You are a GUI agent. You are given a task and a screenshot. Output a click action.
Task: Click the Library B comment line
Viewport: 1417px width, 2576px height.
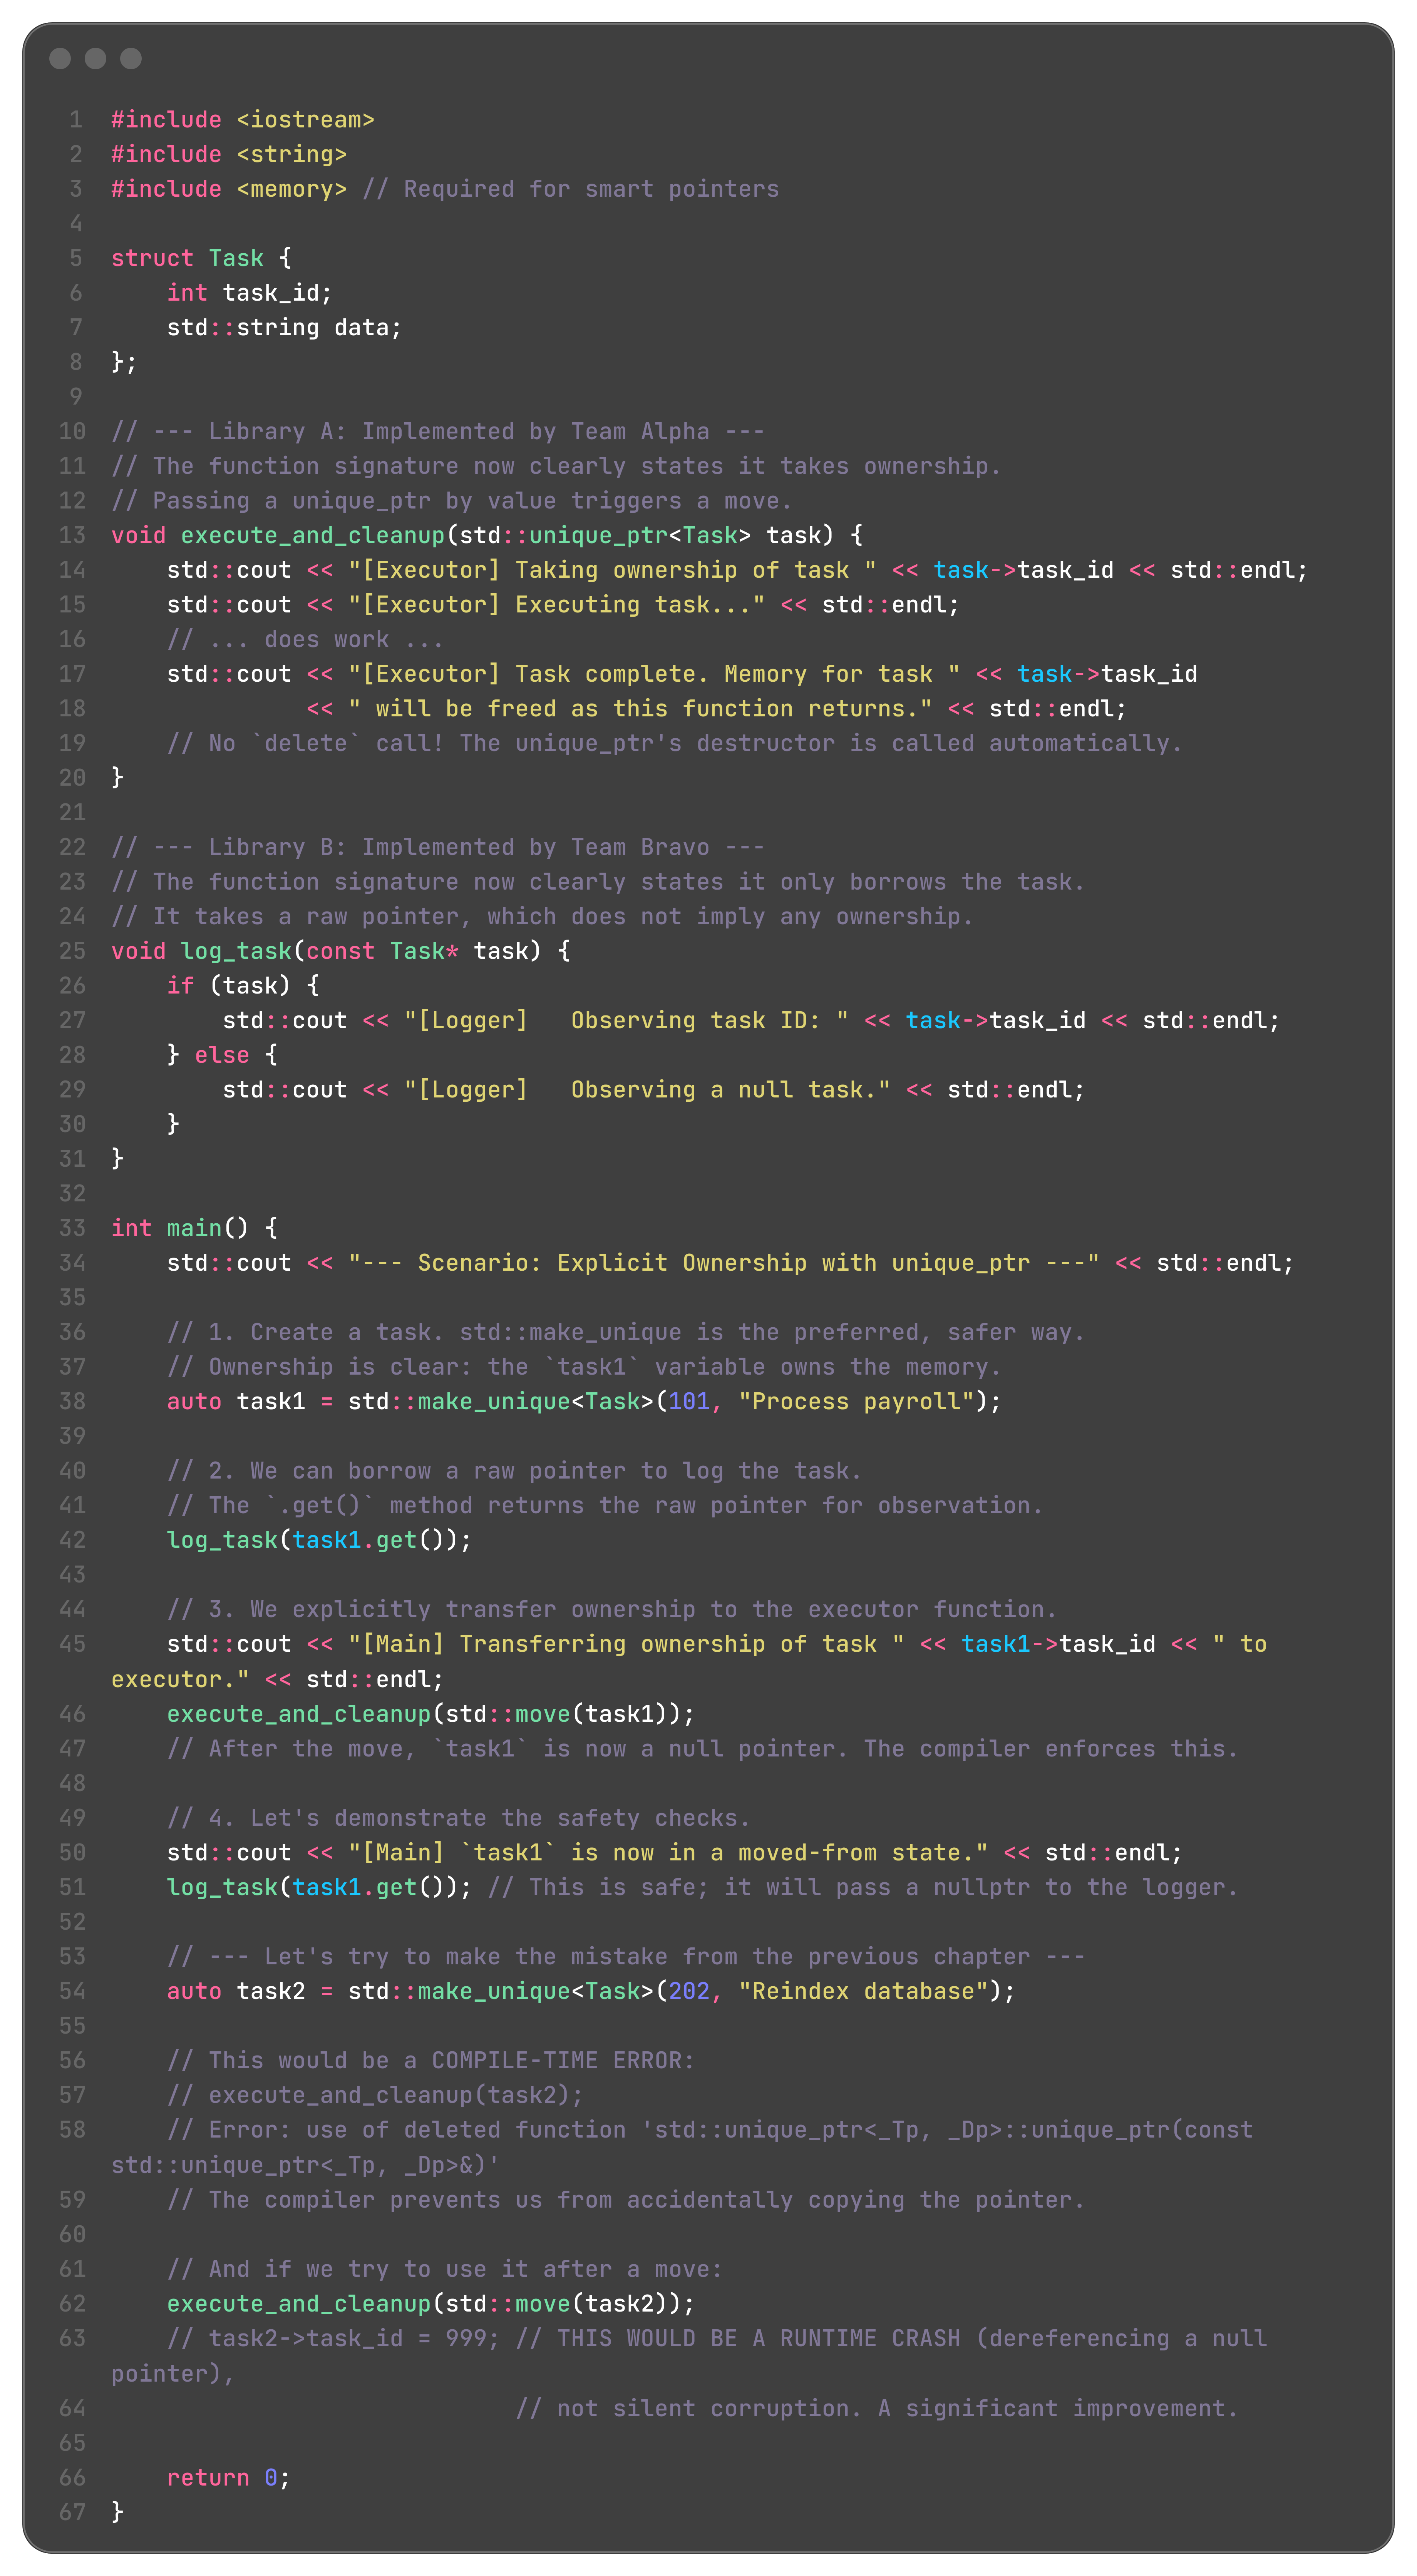coord(438,847)
